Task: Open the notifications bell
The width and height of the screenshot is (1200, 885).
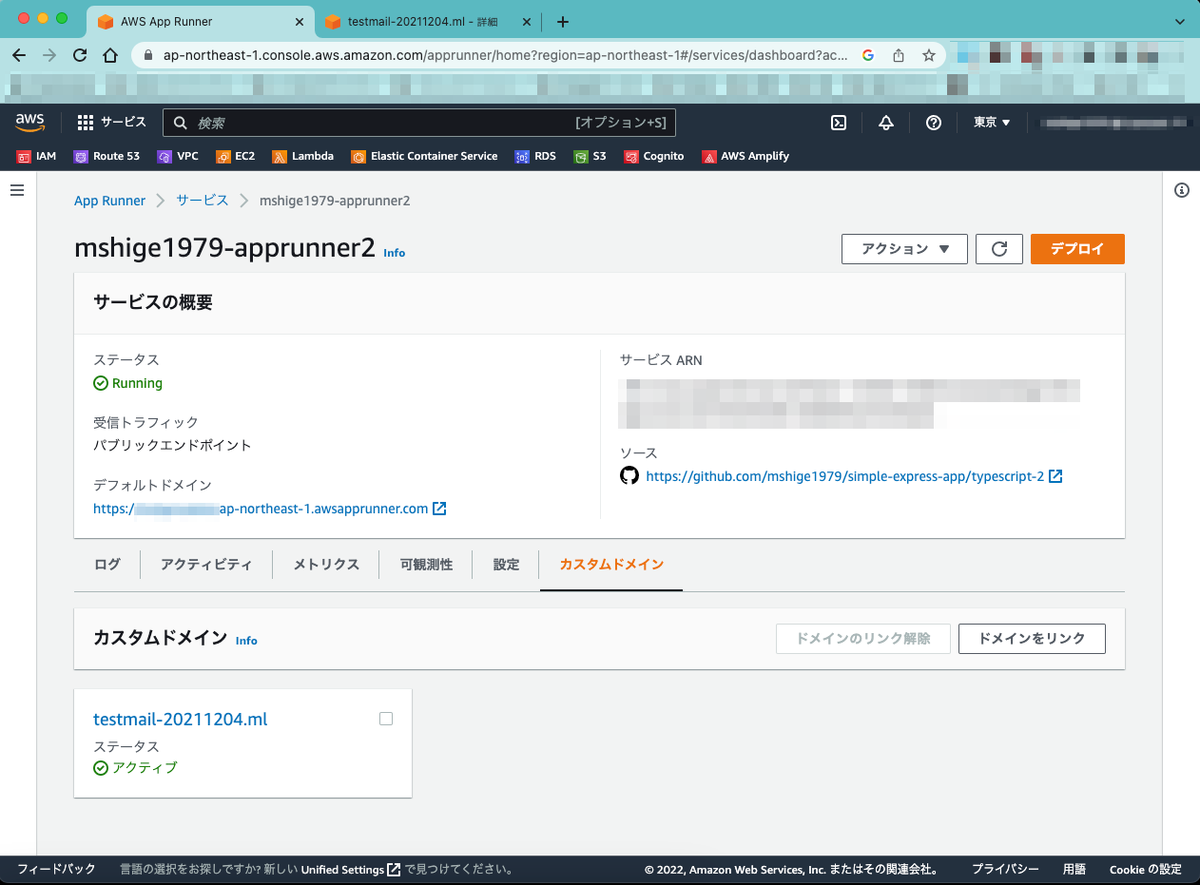Action: pos(886,122)
